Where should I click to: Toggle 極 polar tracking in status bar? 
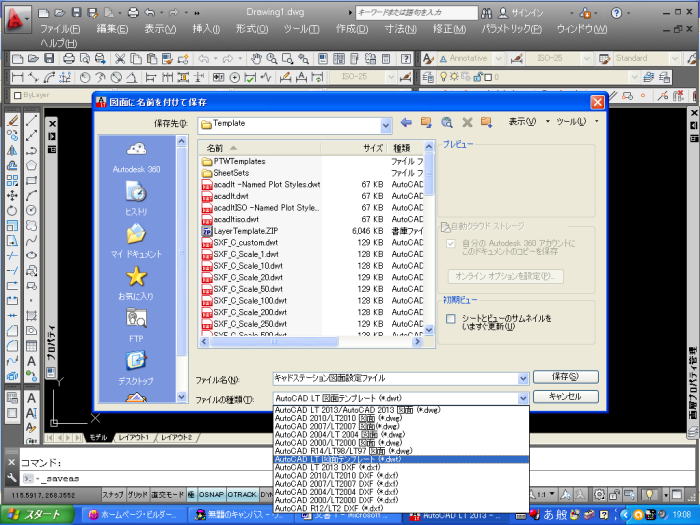[191, 495]
